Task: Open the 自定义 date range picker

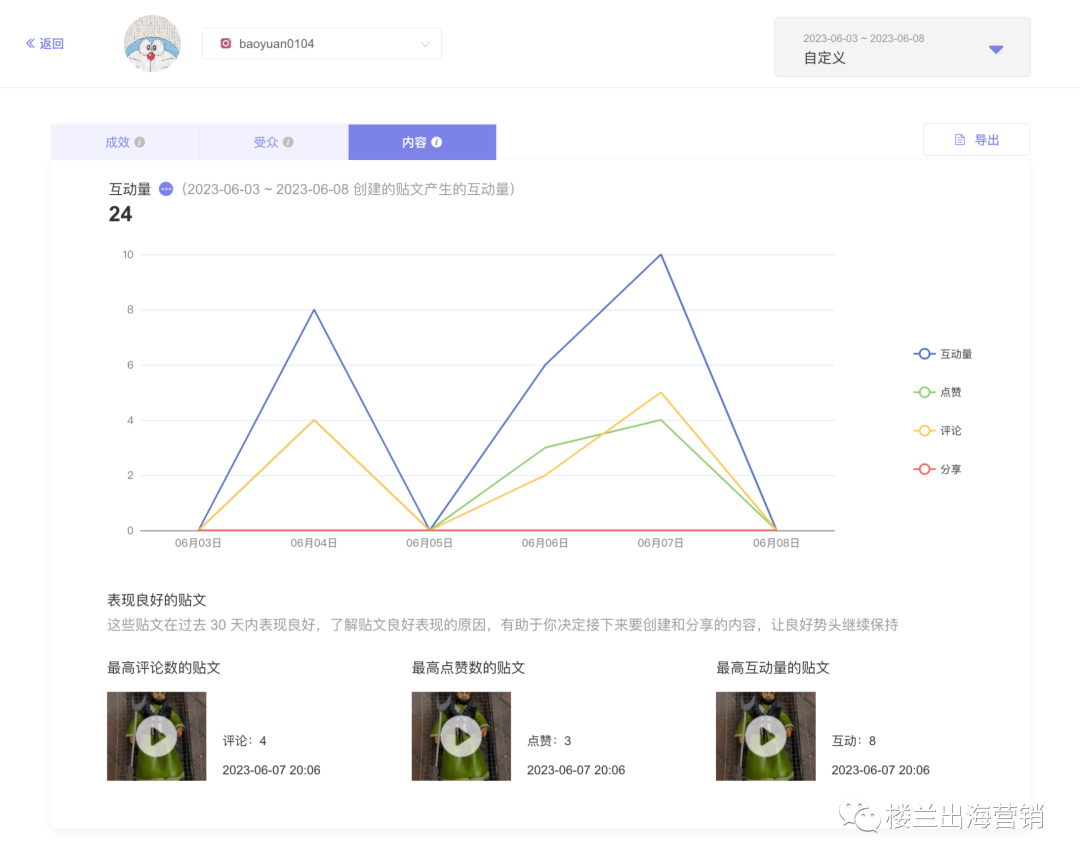Action: point(902,47)
